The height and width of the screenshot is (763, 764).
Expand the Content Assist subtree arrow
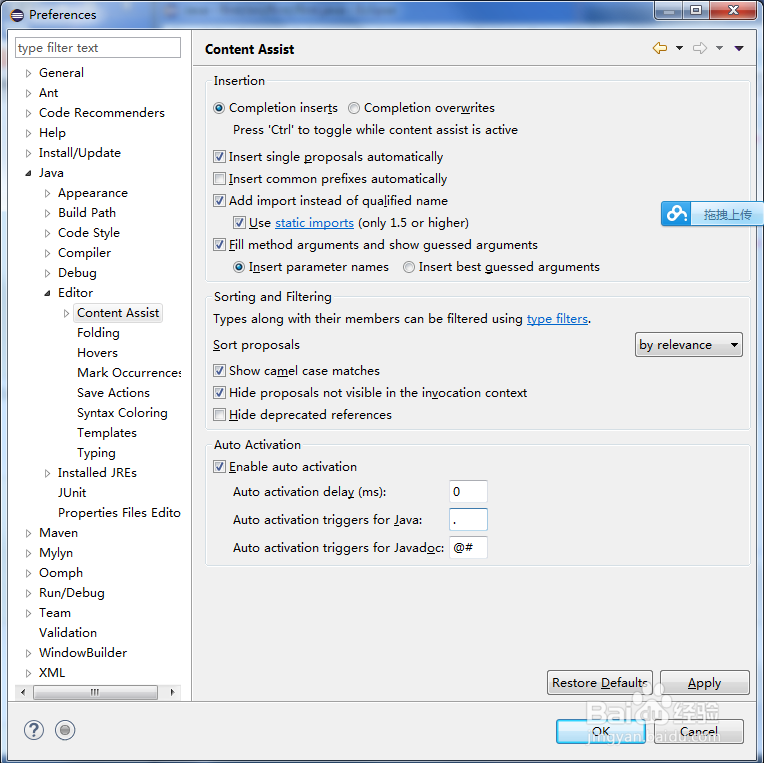66,313
